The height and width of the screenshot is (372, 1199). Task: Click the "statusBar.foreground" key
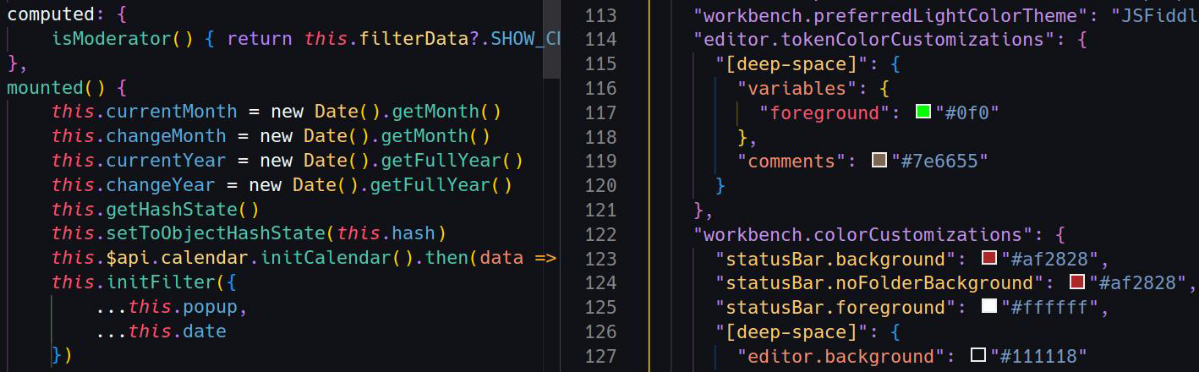pyautogui.click(x=836, y=308)
